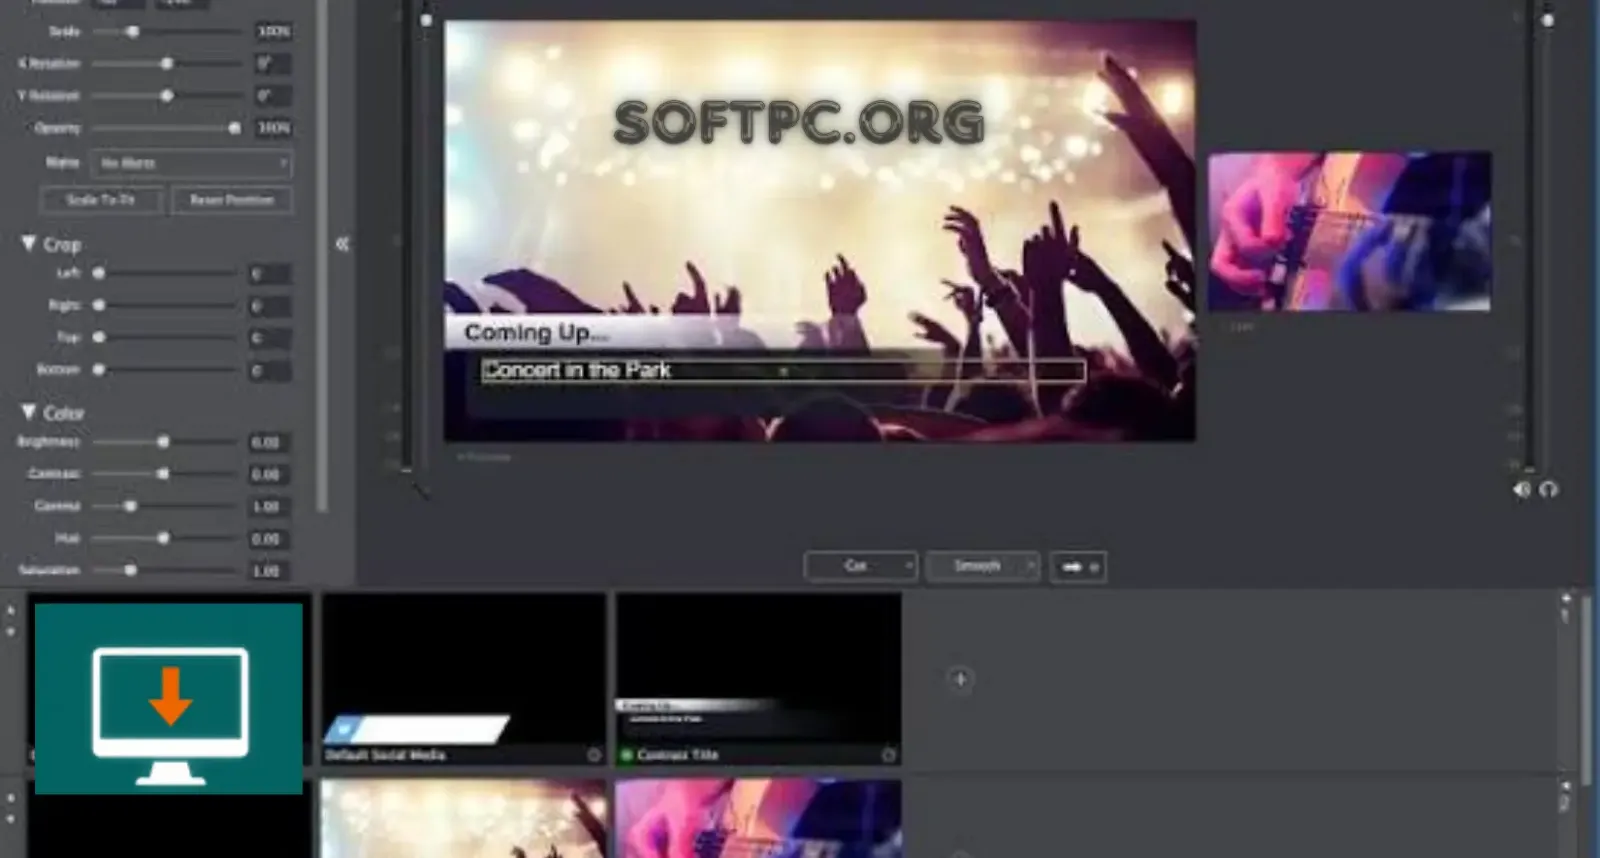This screenshot has width=1600, height=858.
Task: Adjust the Crop Top slider
Action: [99, 338]
